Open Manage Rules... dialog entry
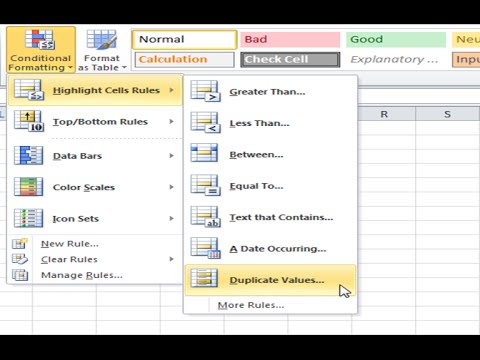 [x=95, y=275]
